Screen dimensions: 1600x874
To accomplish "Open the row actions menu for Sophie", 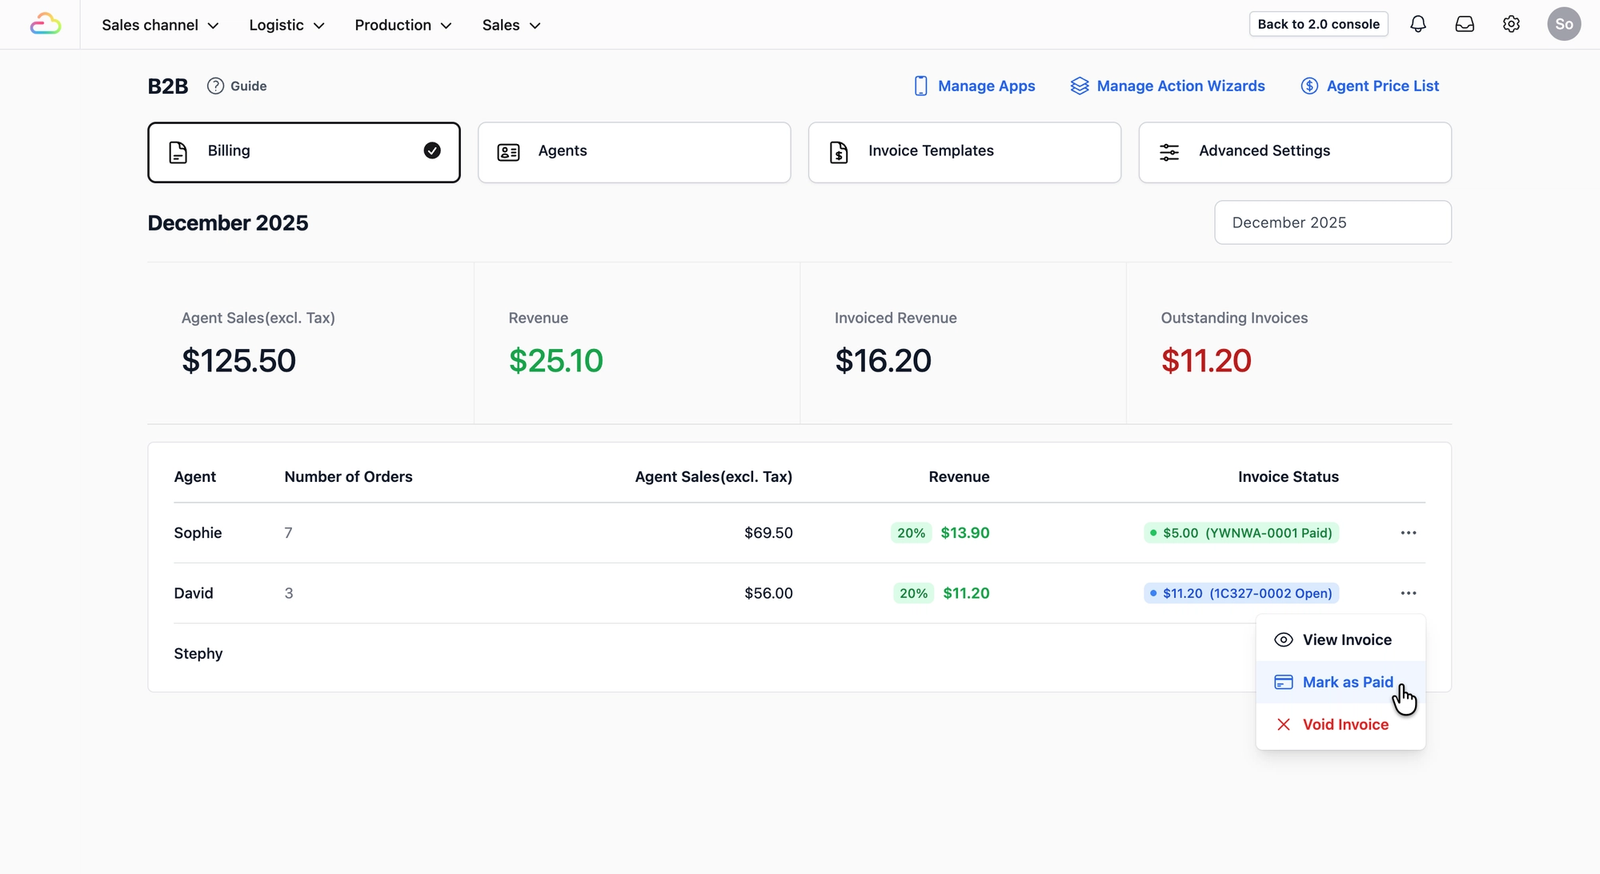I will (1408, 533).
